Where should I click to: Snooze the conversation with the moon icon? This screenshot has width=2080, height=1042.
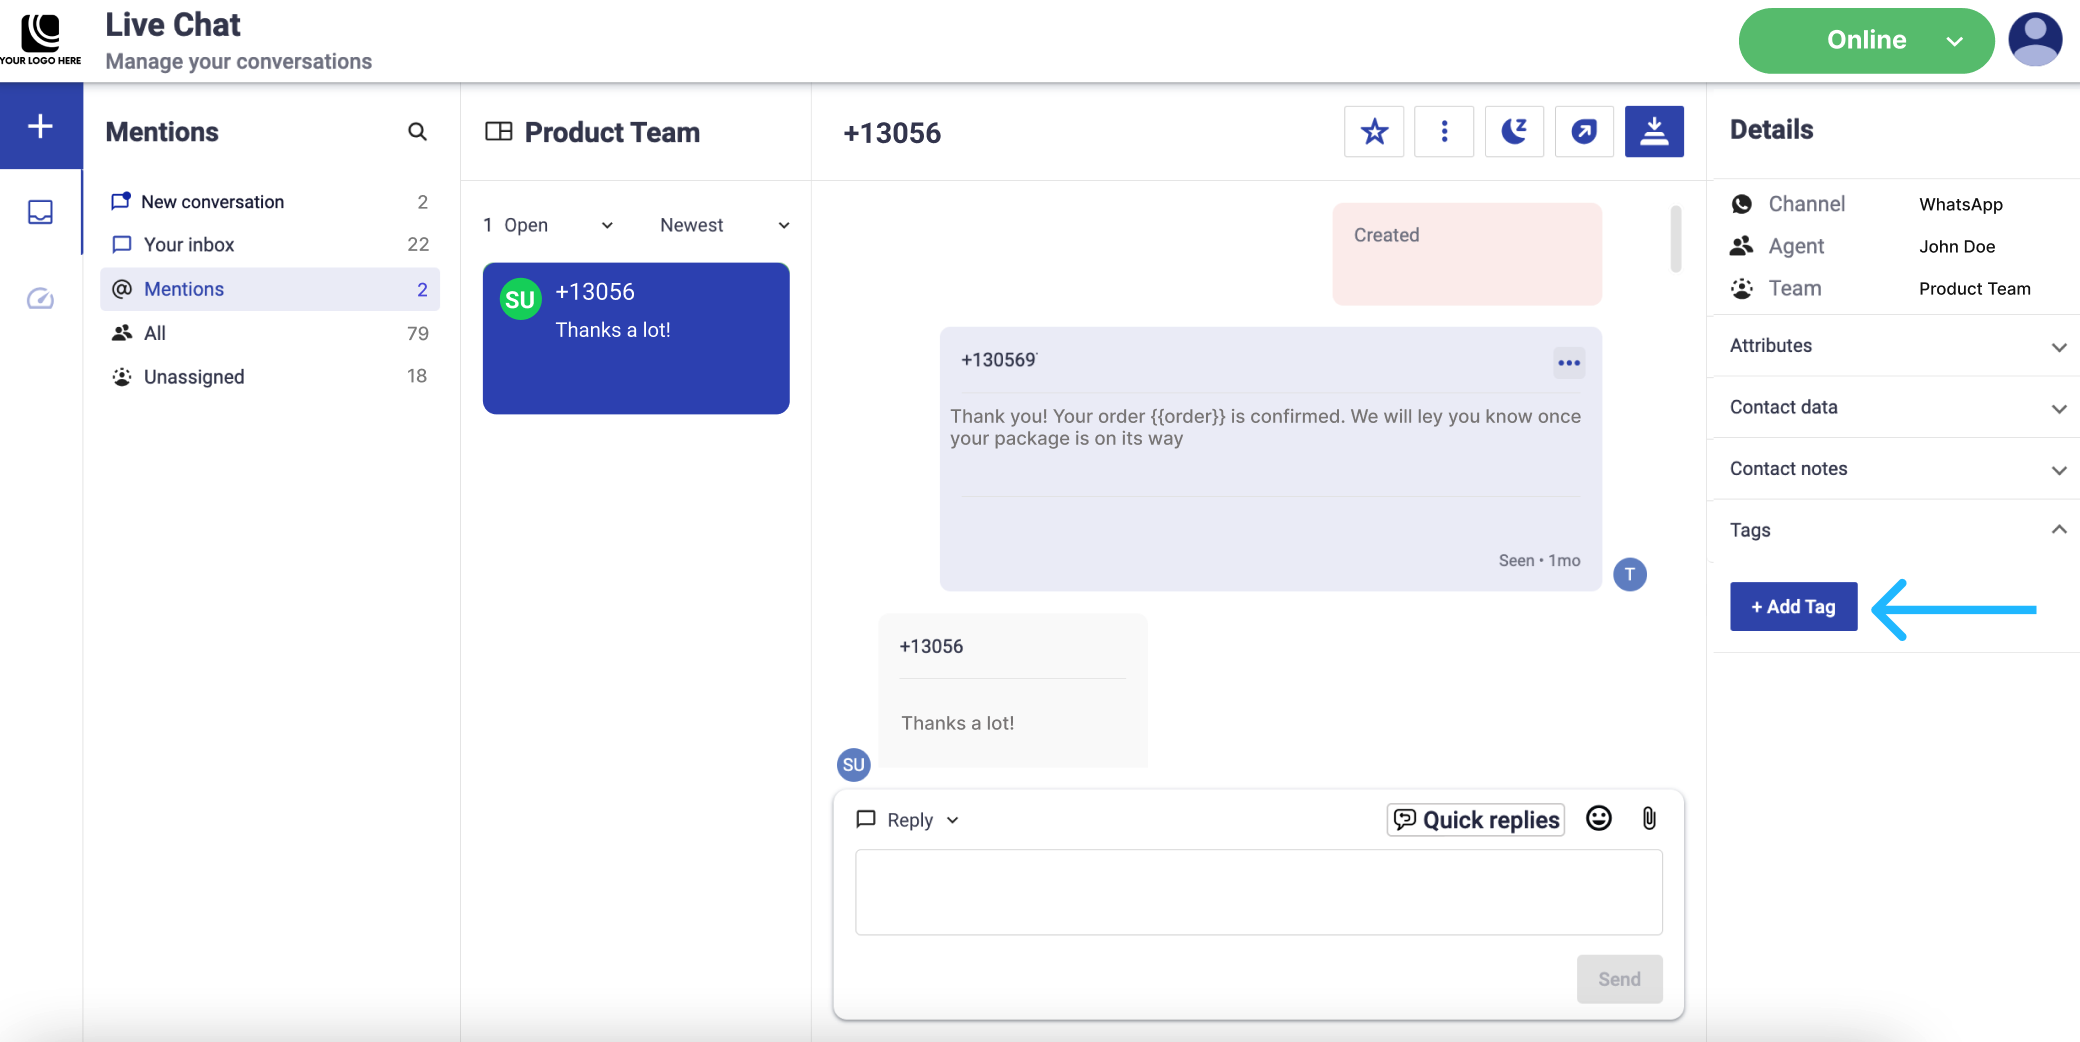[1514, 132]
